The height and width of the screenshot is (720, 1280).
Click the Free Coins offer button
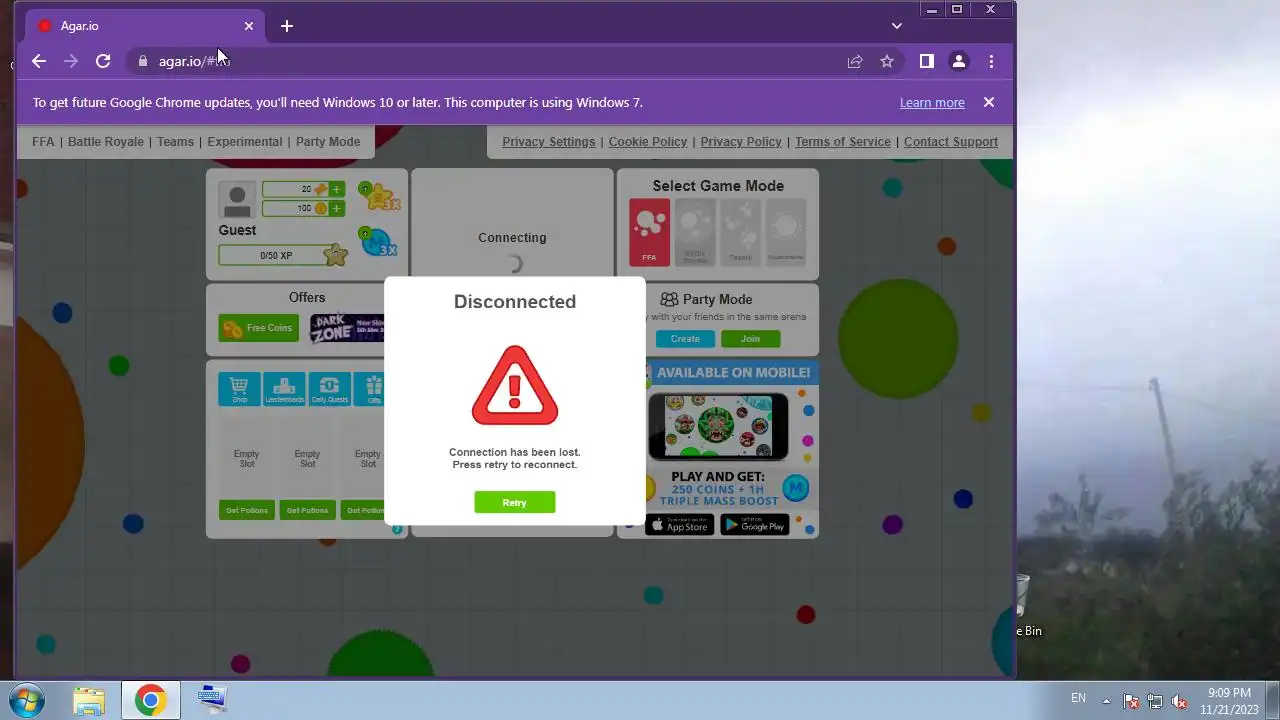(x=259, y=328)
